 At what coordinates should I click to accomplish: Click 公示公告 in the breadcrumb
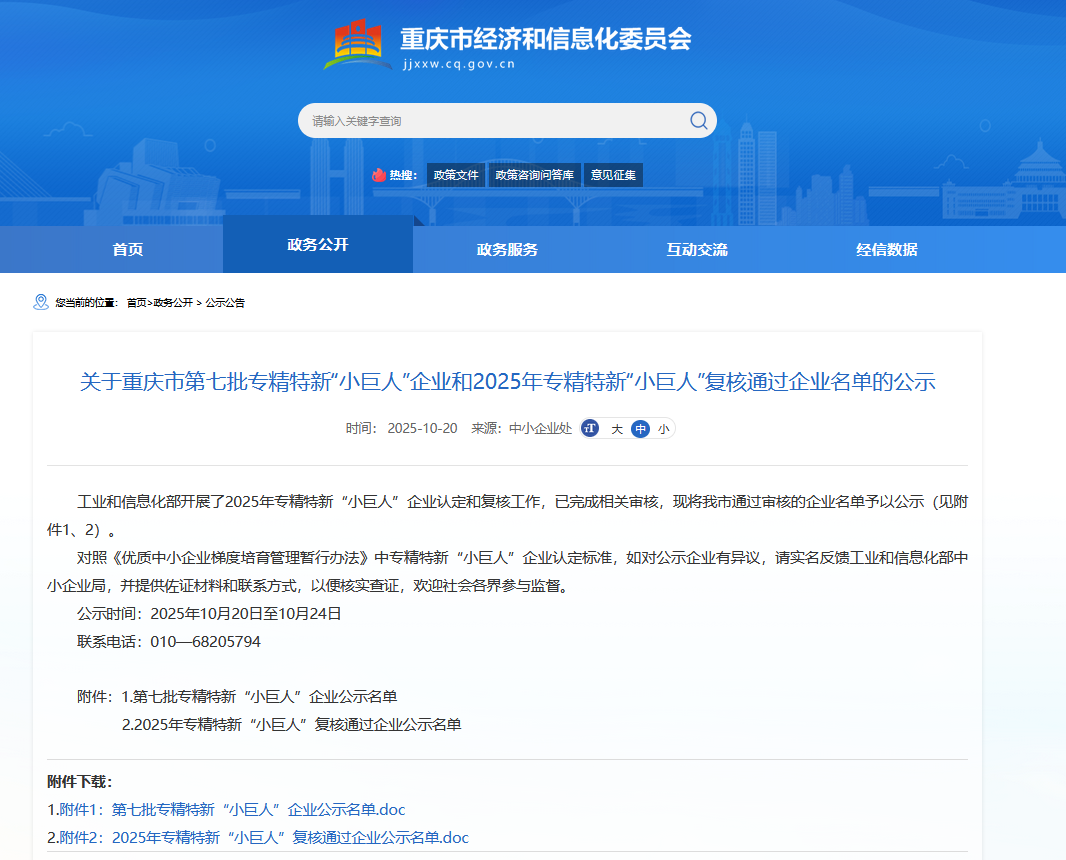(x=225, y=303)
